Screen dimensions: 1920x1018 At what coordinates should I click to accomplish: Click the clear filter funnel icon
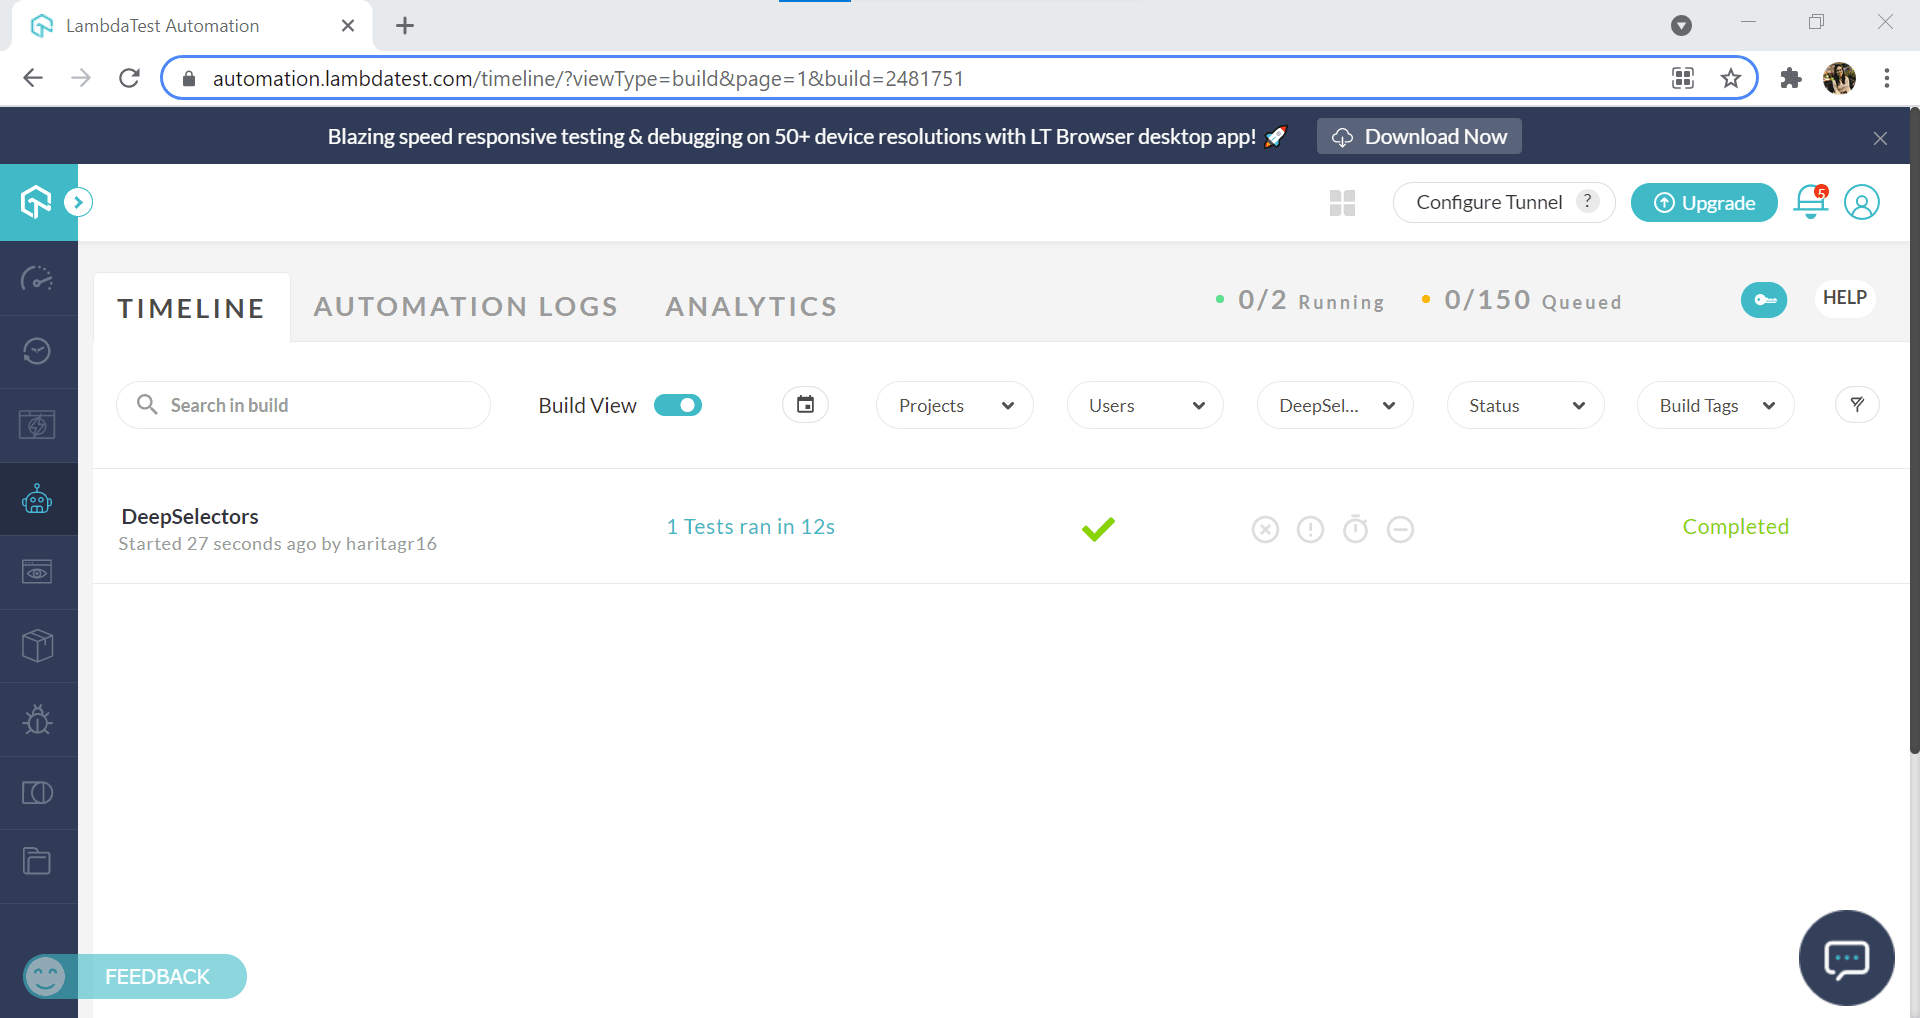pyautogui.click(x=1857, y=404)
